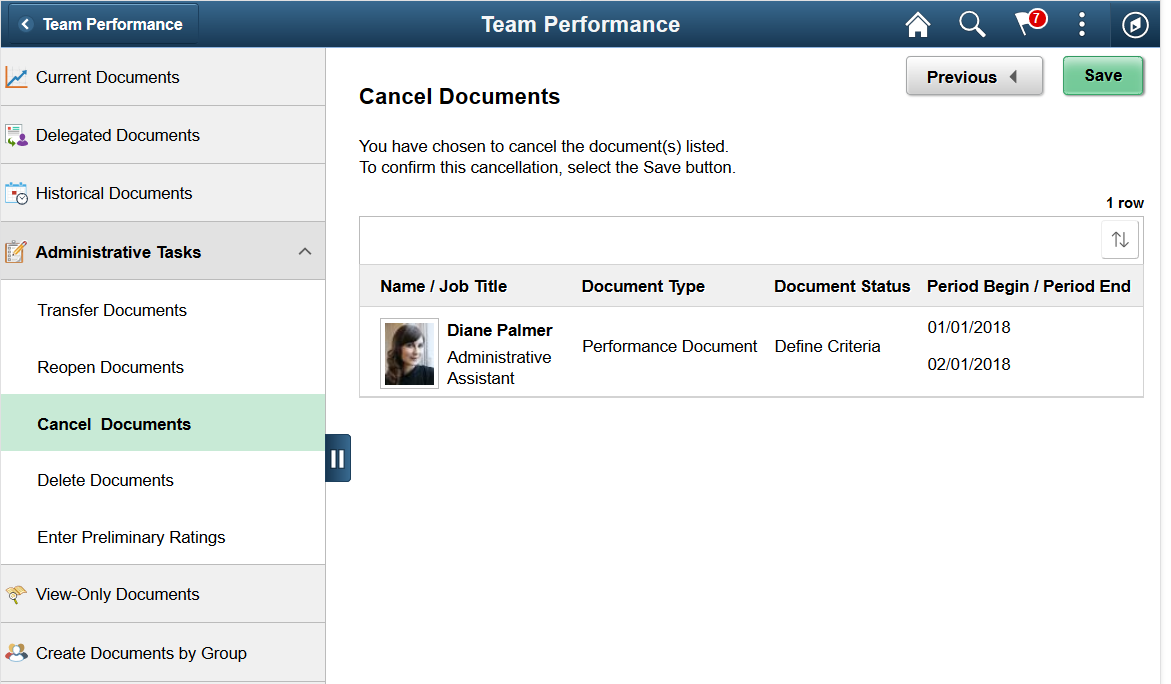Click the Current Documents chart icon
Screen dimensions: 1171x684
coord(16,77)
